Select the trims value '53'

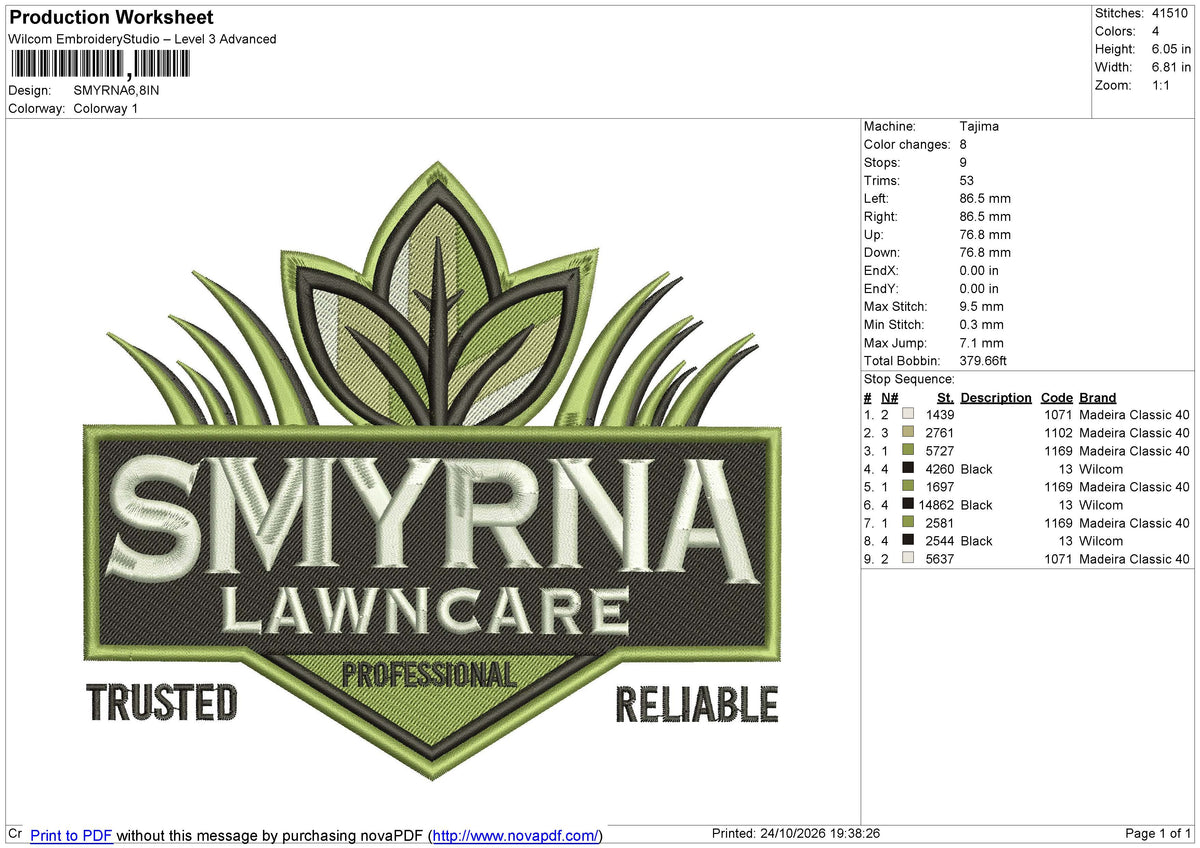click(x=967, y=180)
